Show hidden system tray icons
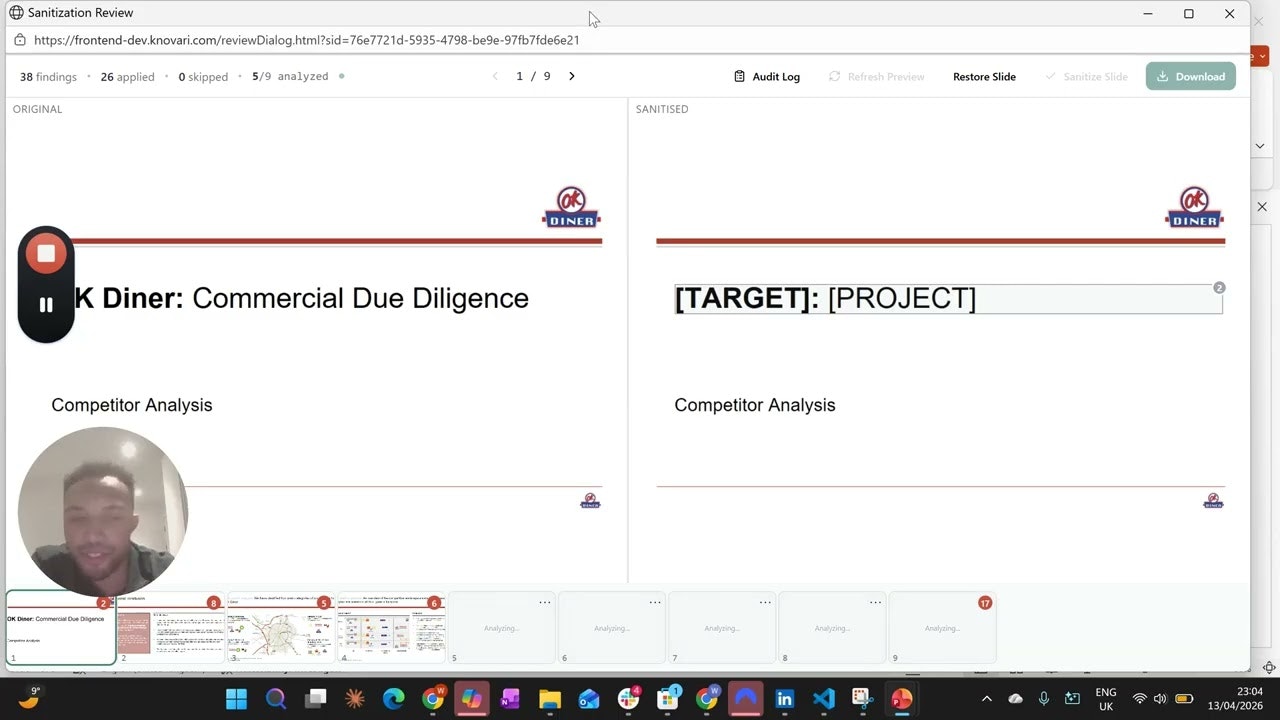 click(x=987, y=698)
